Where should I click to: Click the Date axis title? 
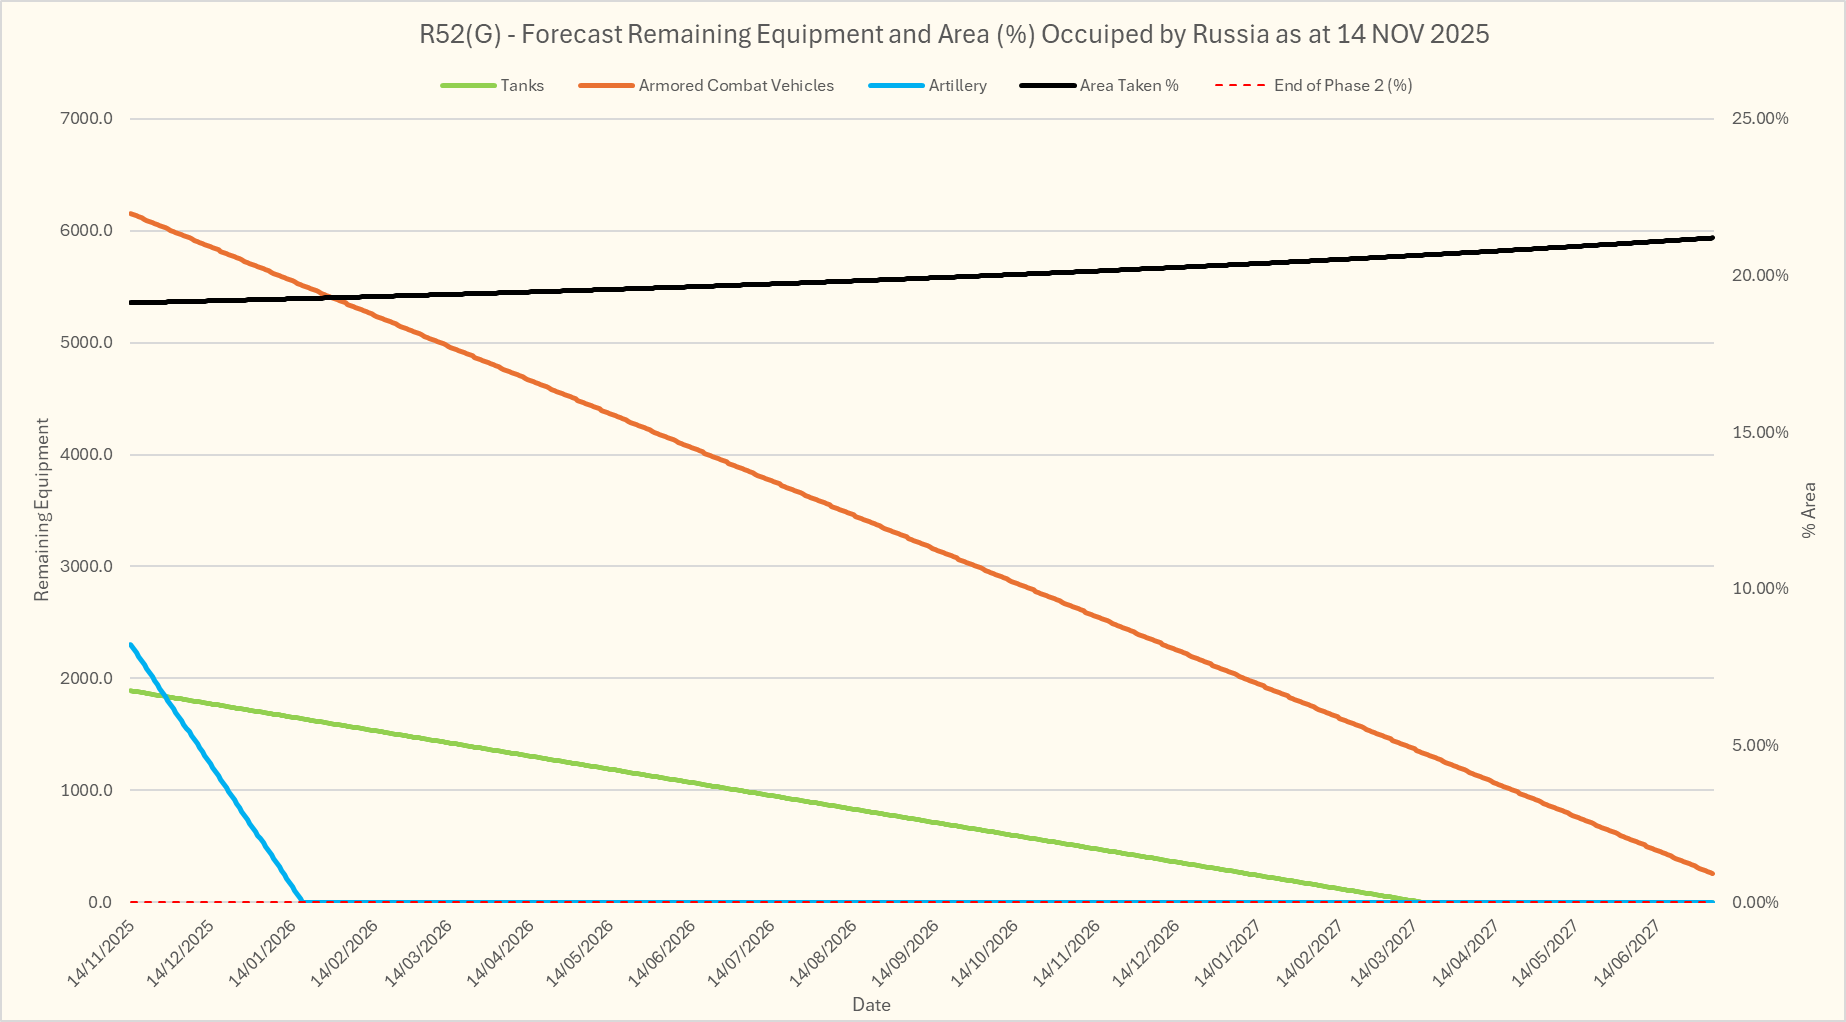coord(871,1005)
